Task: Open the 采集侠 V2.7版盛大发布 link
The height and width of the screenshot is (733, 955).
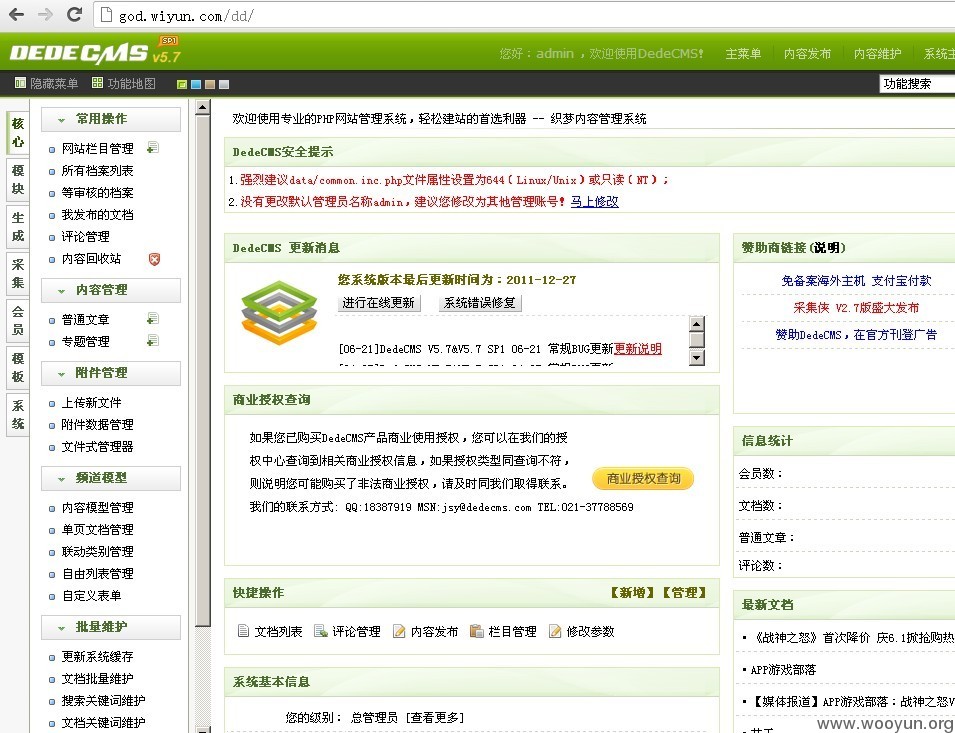Action: [856, 307]
